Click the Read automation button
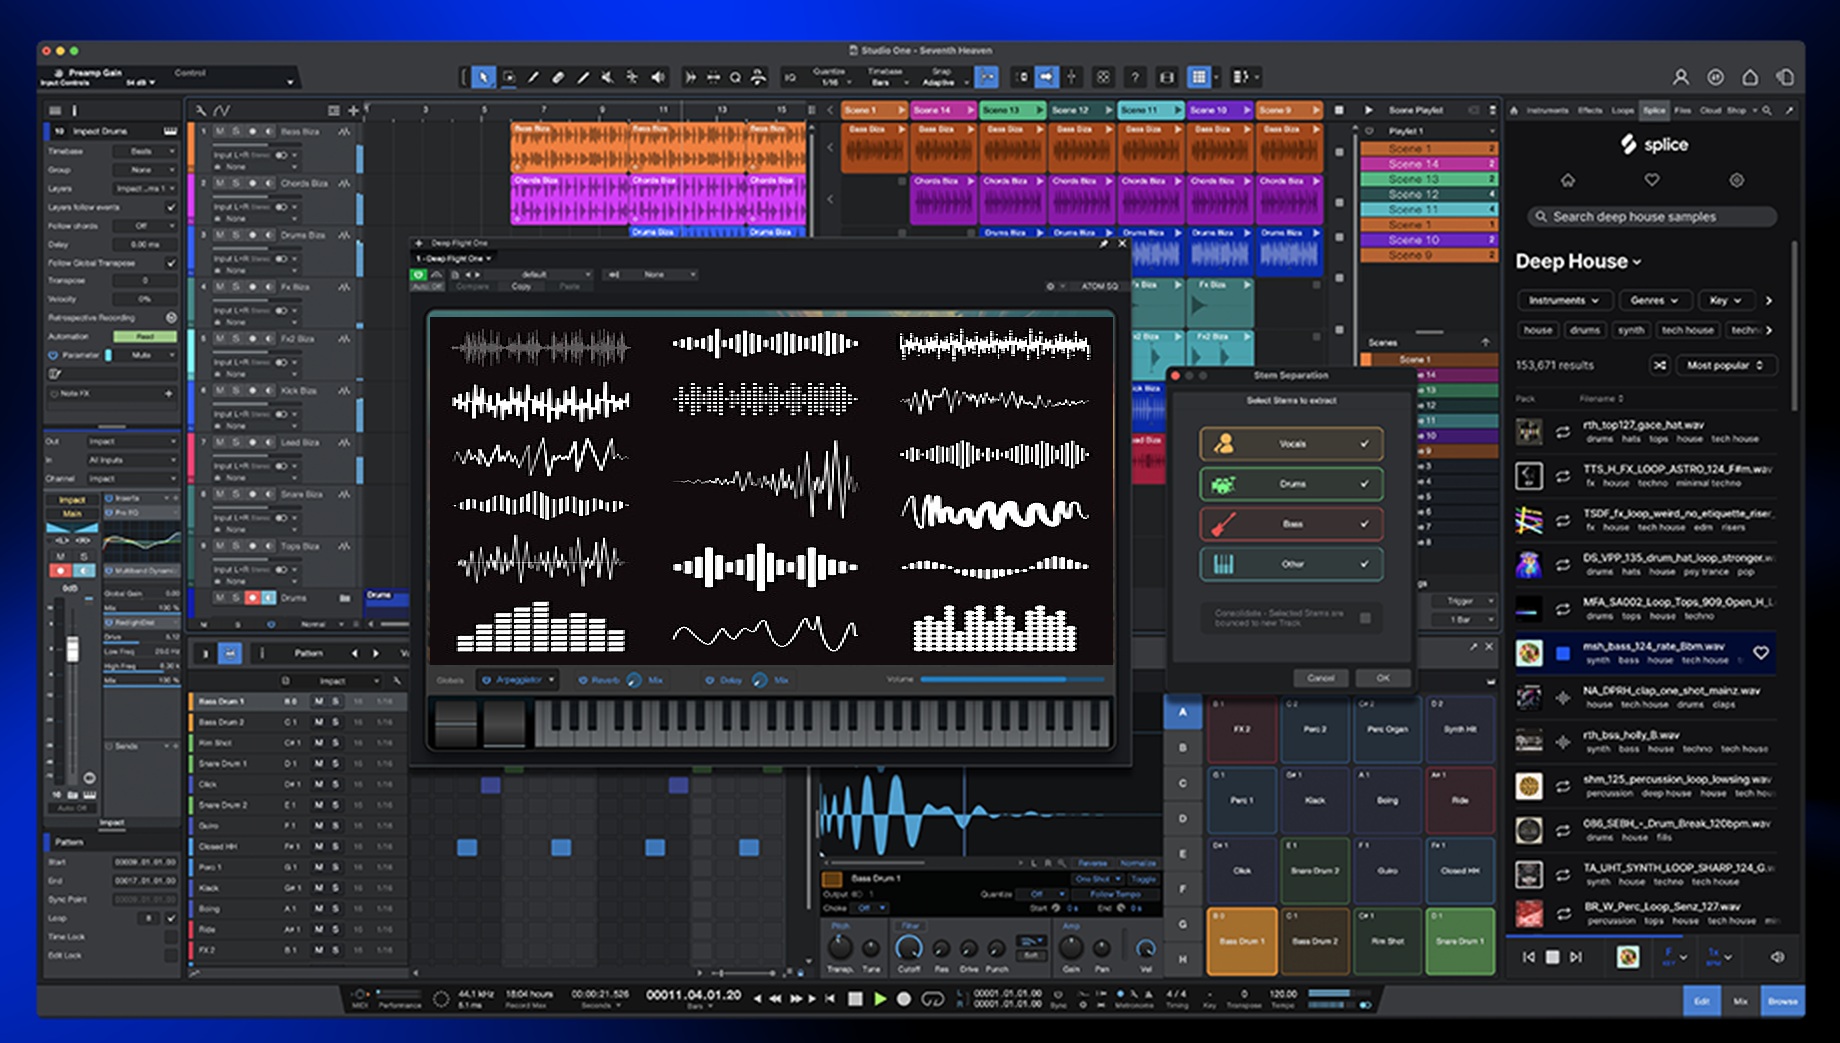The height and width of the screenshot is (1043, 1840). tap(145, 336)
